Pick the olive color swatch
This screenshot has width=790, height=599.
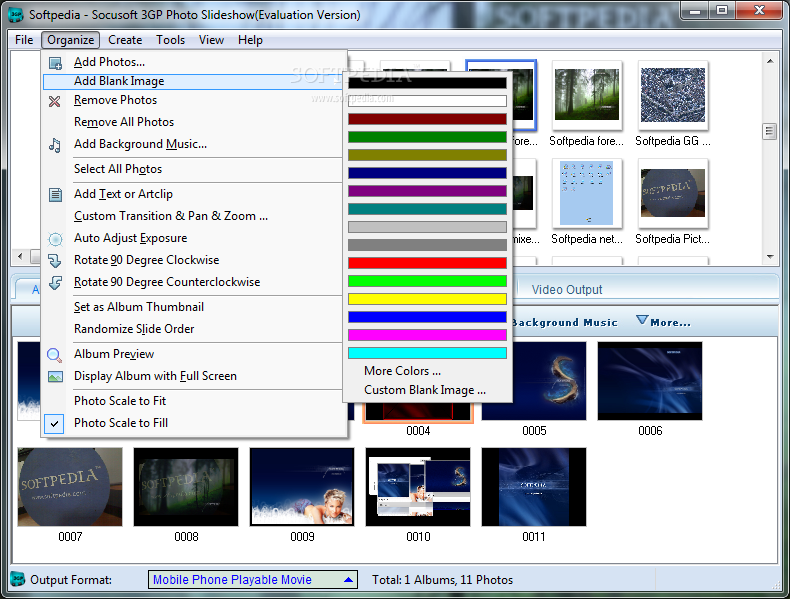coord(427,155)
